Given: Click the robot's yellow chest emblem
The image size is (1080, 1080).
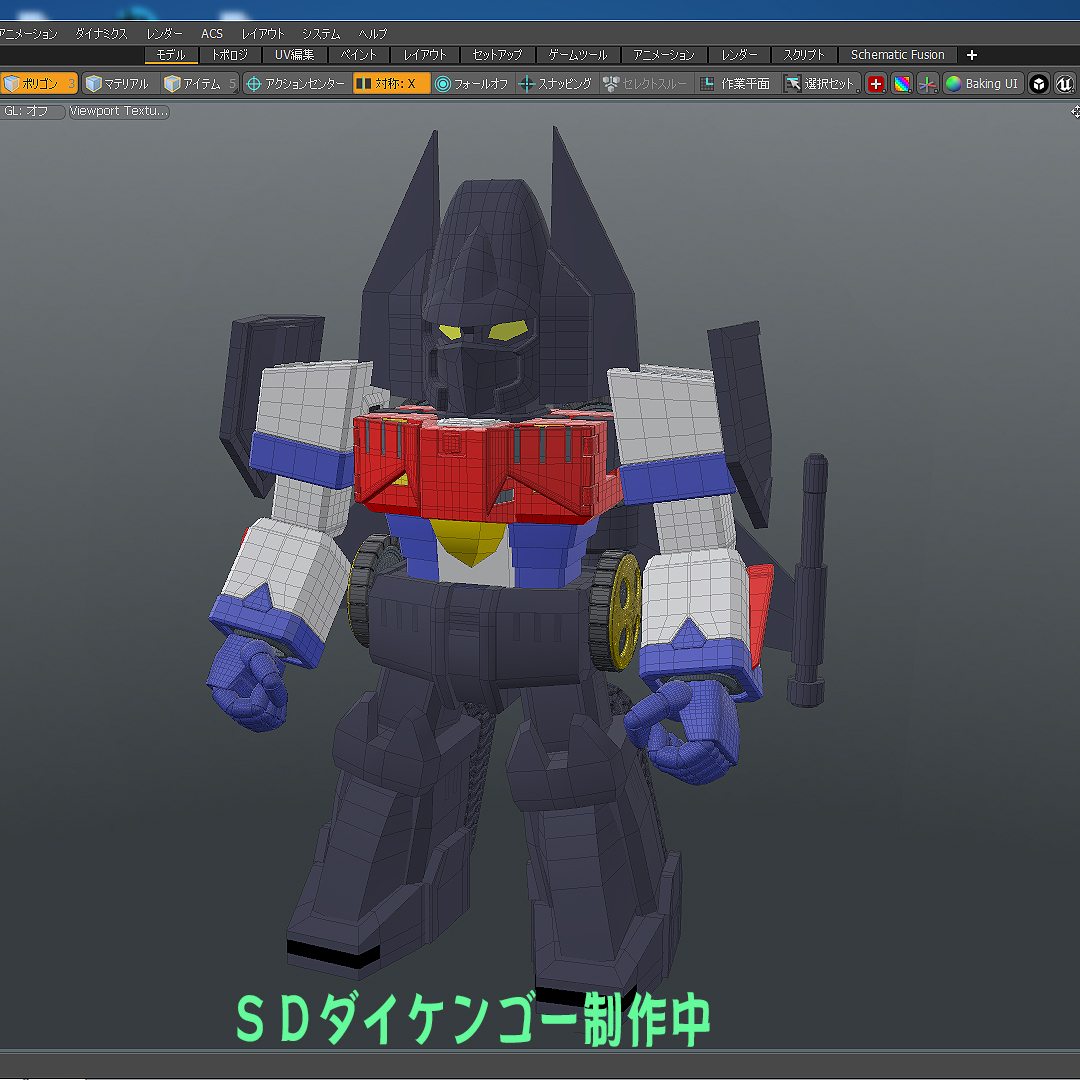Looking at the screenshot, I should (469, 541).
